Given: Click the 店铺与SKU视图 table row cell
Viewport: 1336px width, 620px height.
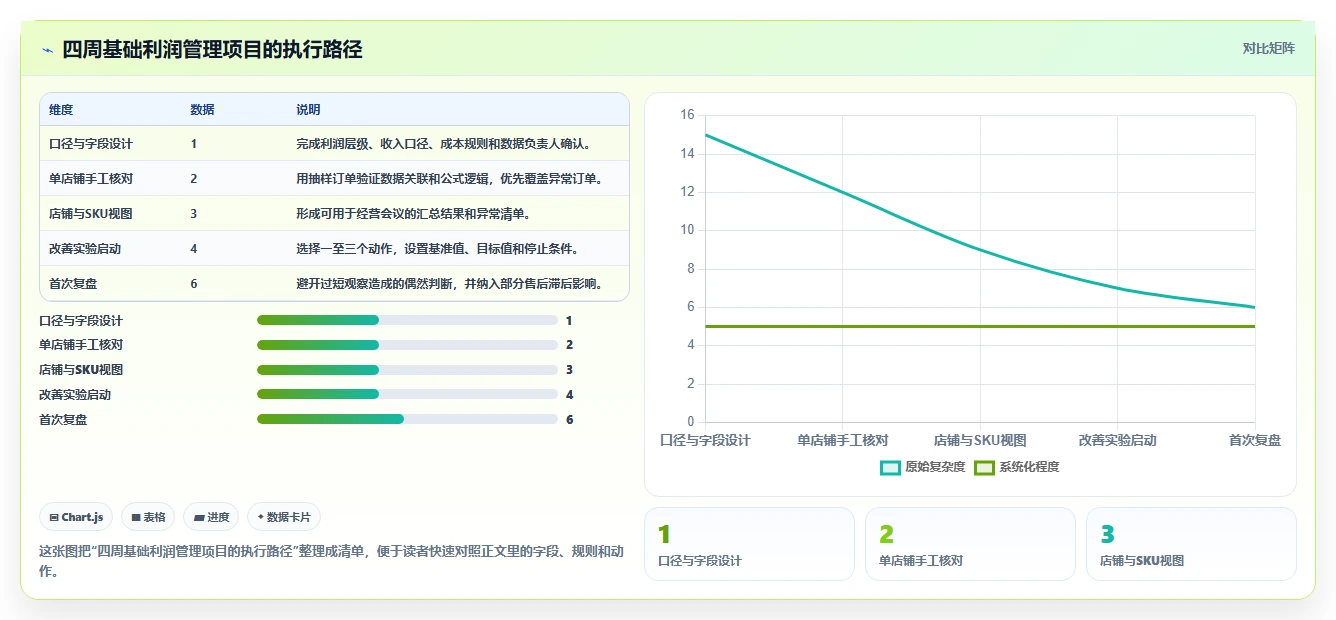Looking at the screenshot, I should click(x=91, y=214).
